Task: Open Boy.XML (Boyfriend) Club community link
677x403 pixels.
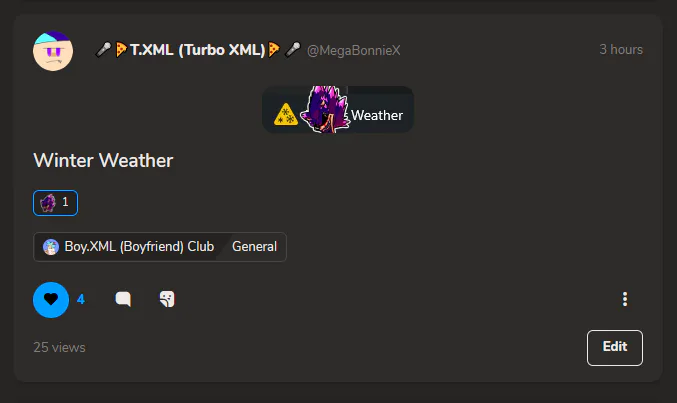Action: coord(129,247)
